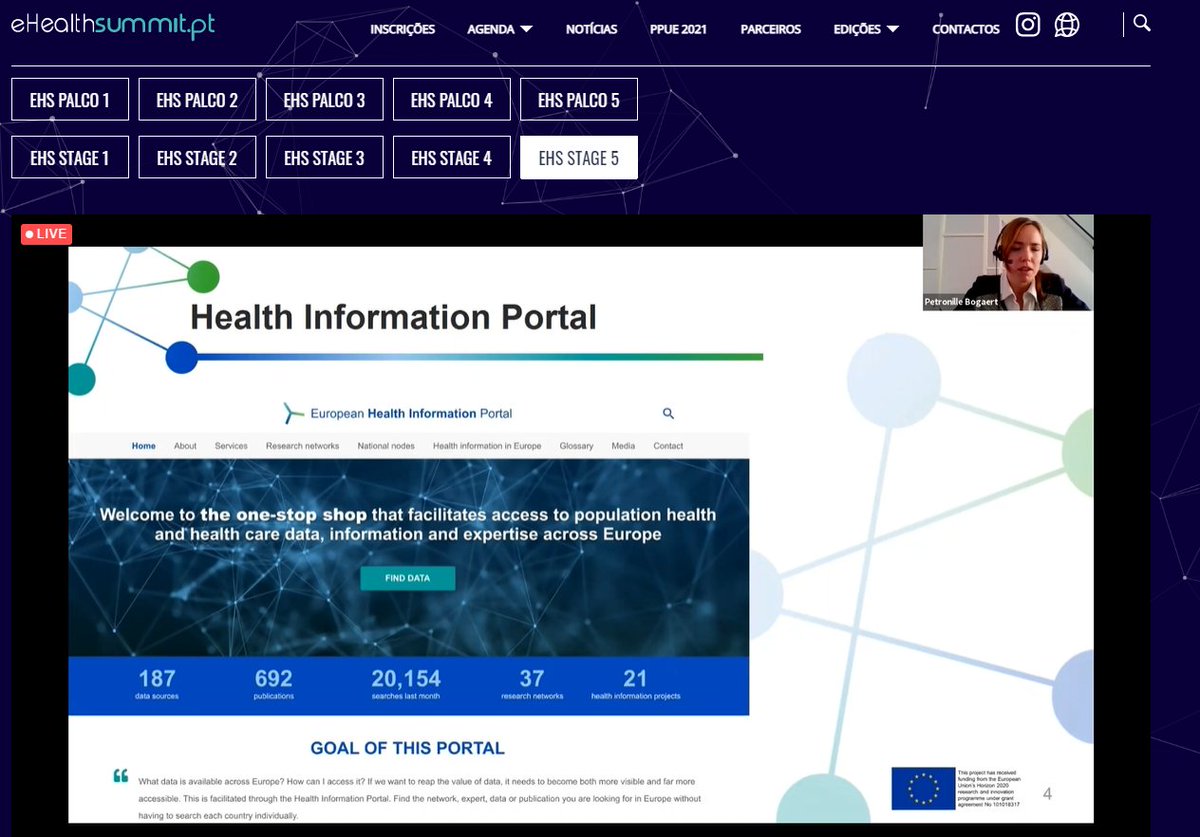Click the GOAL OF THIS PORTAL heading
1200x837 pixels.
407,748
